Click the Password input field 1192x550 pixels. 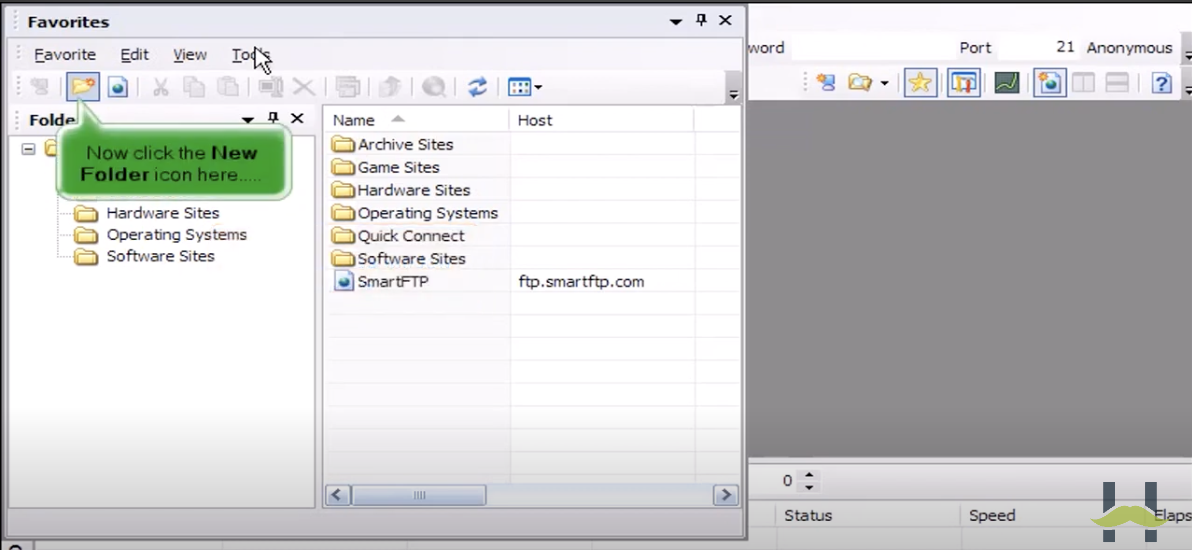(872, 48)
